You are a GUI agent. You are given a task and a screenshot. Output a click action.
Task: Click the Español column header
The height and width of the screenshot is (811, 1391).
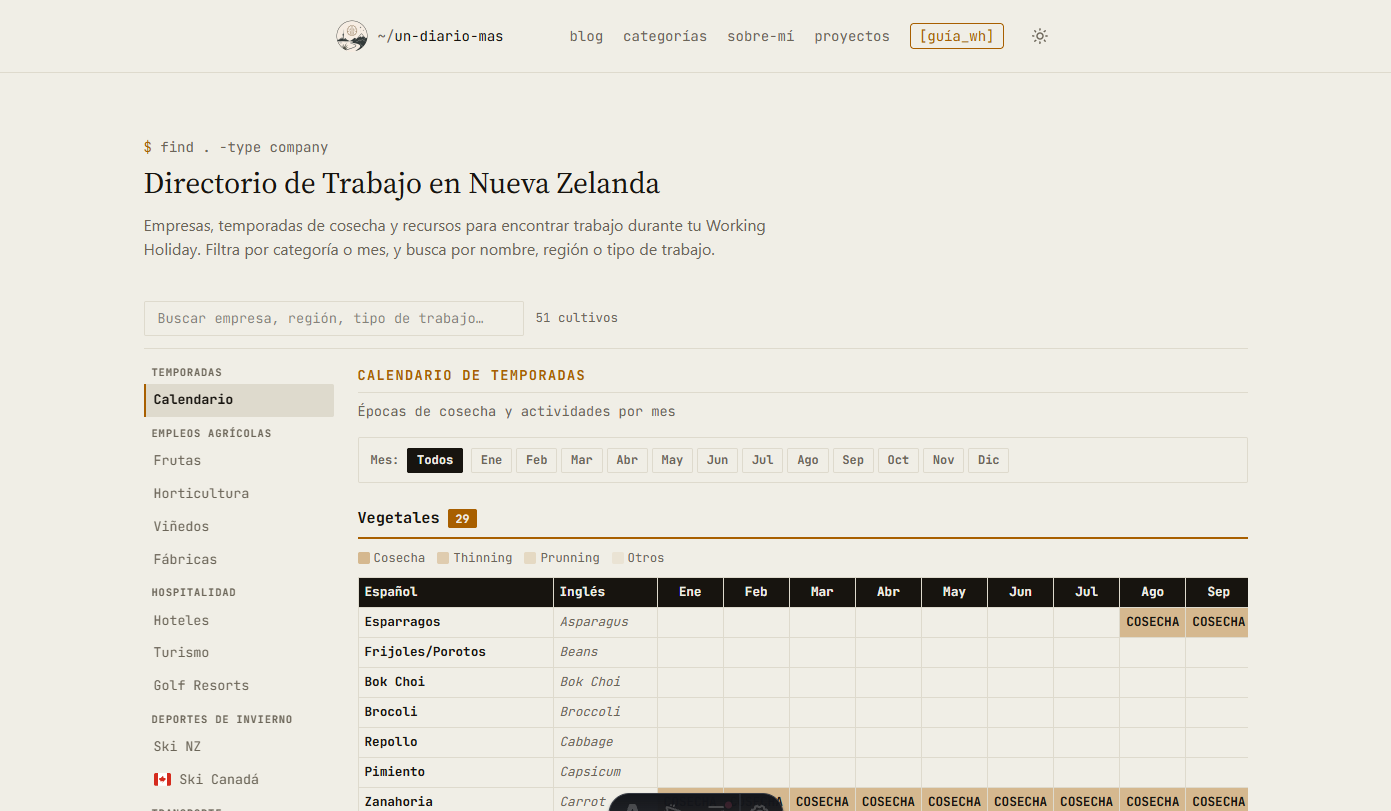pyautogui.click(x=456, y=592)
